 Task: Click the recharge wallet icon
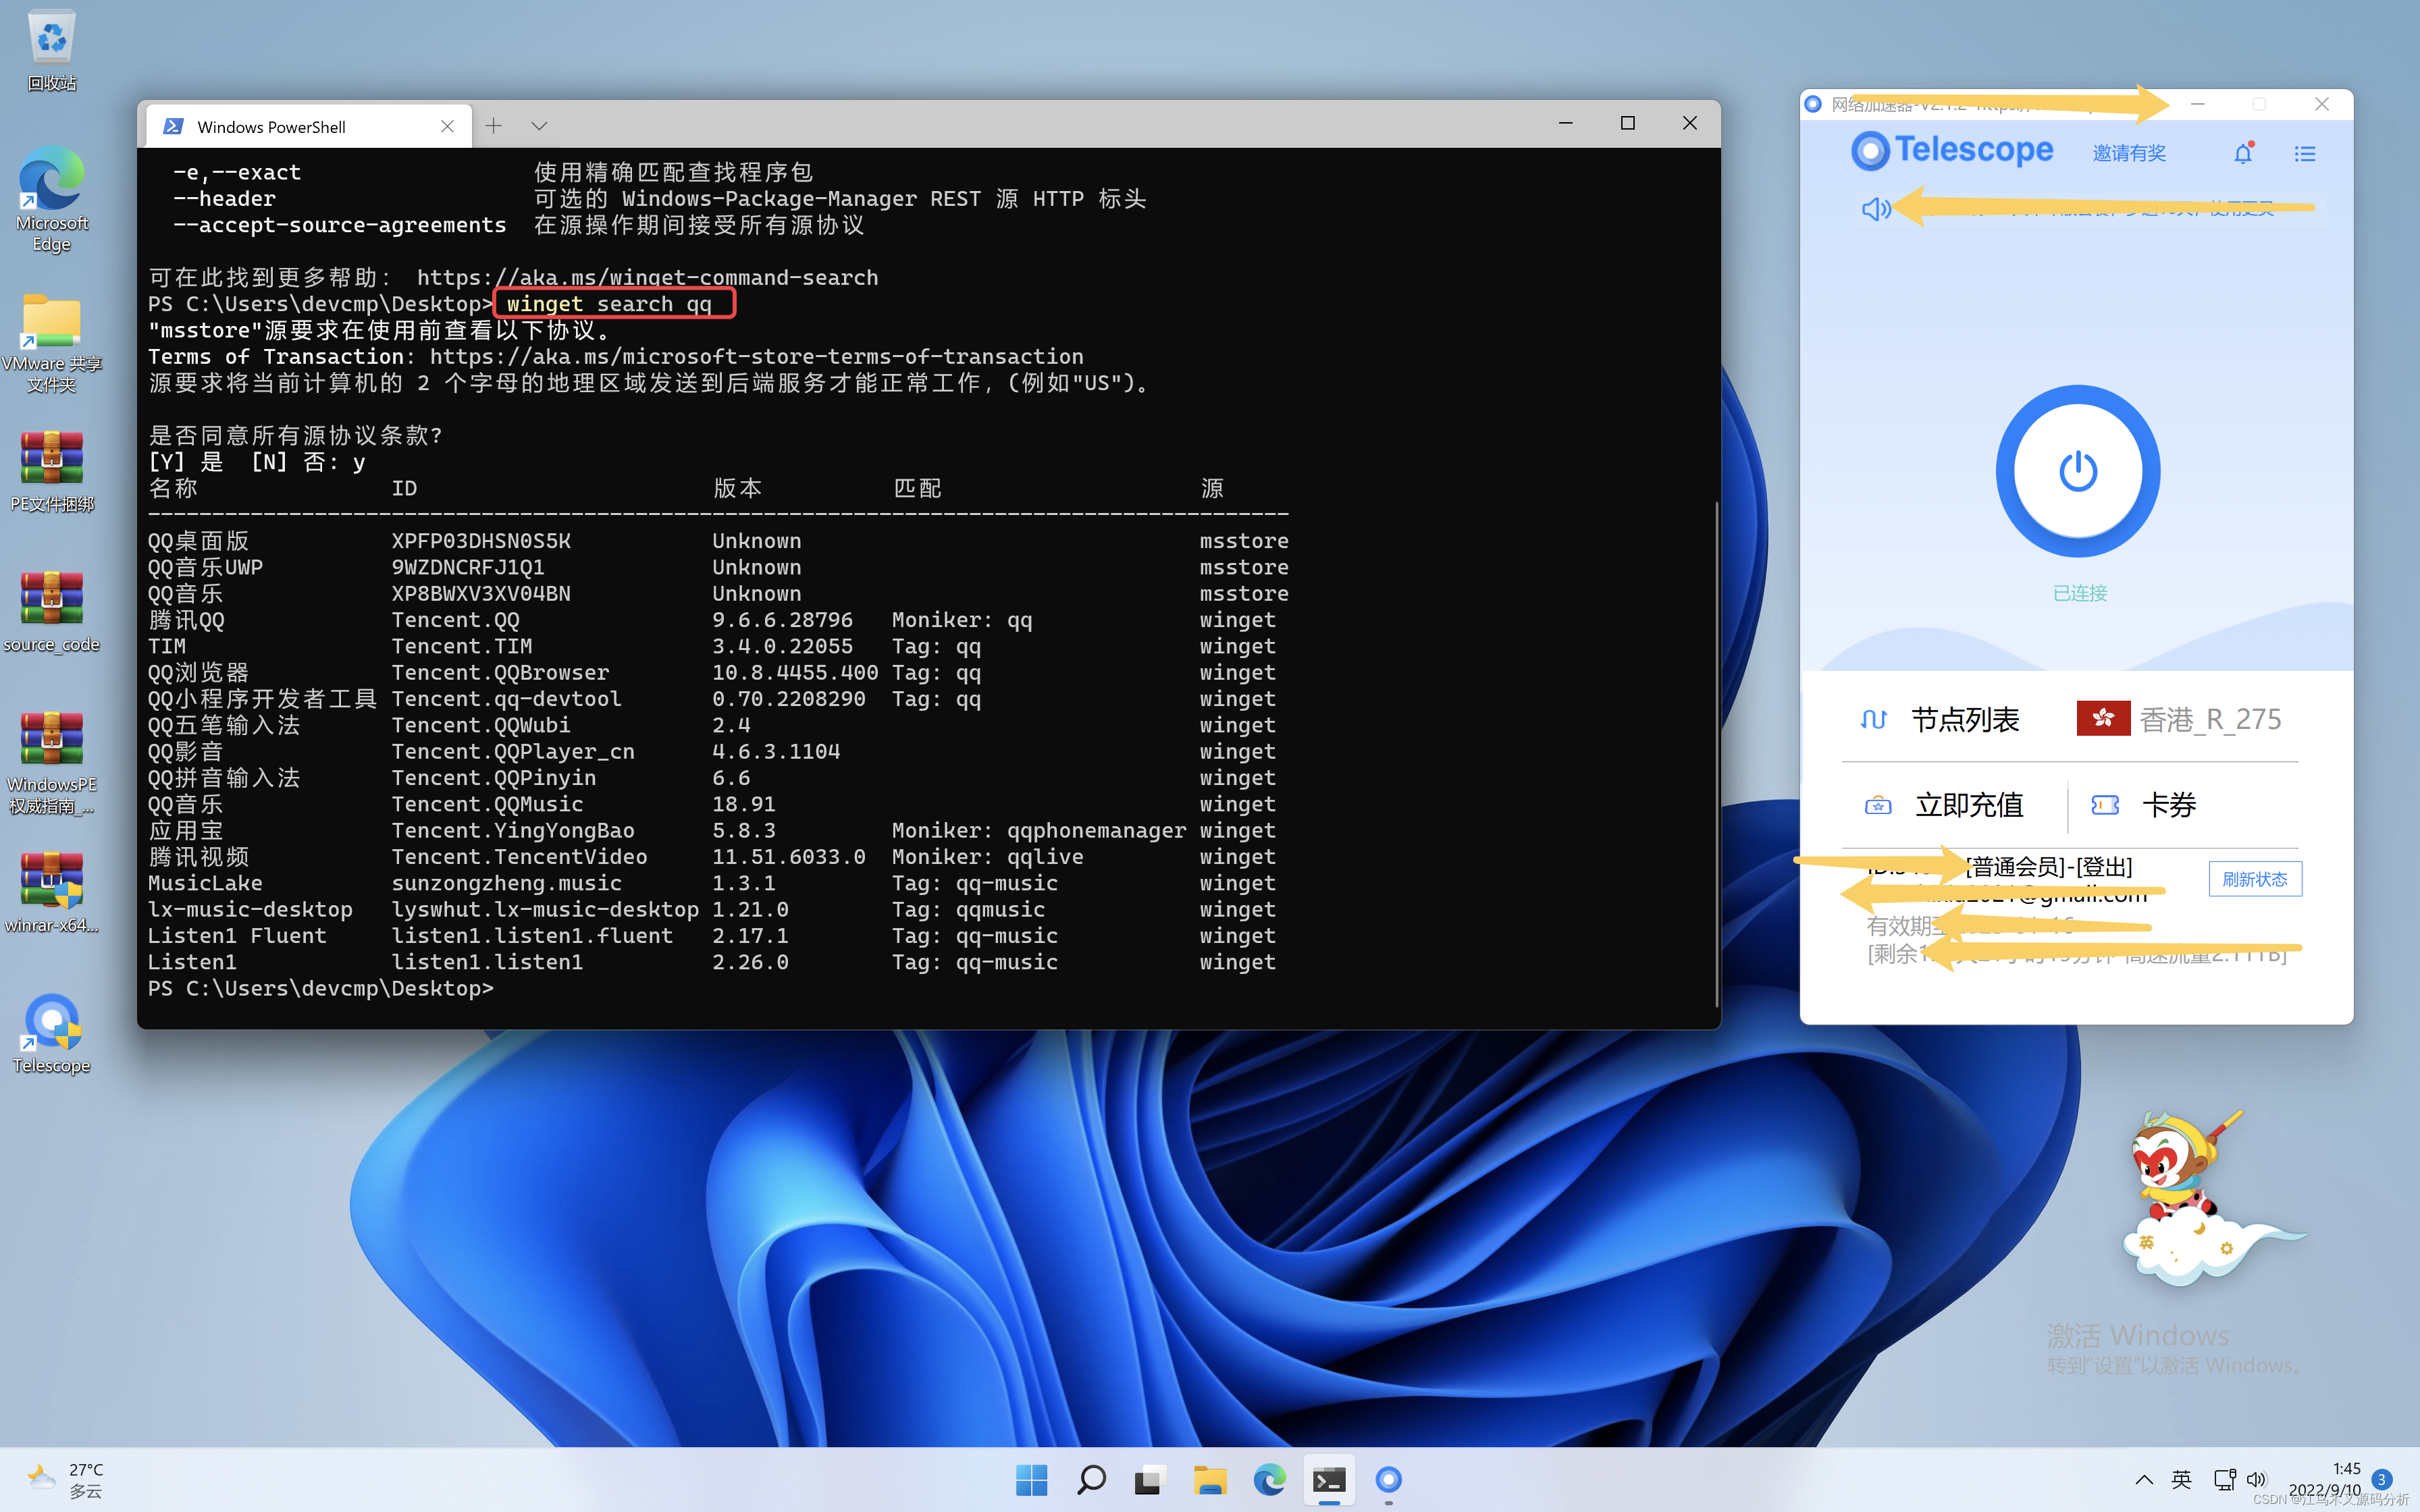tap(1878, 805)
